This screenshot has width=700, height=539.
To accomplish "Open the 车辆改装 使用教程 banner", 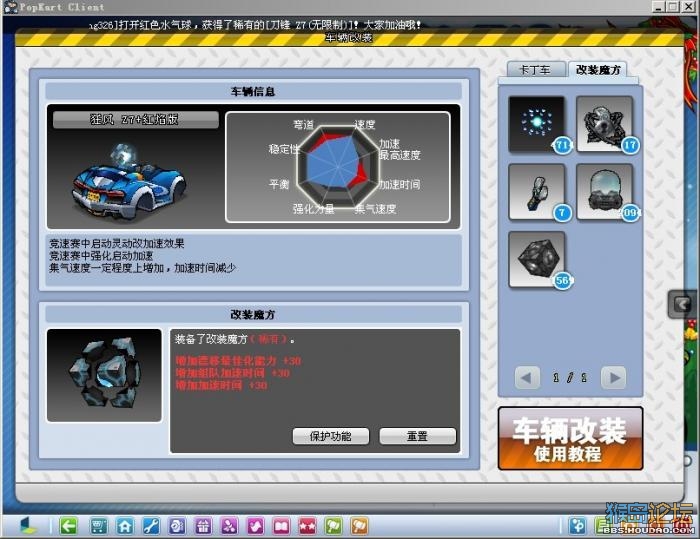I will click(570, 438).
